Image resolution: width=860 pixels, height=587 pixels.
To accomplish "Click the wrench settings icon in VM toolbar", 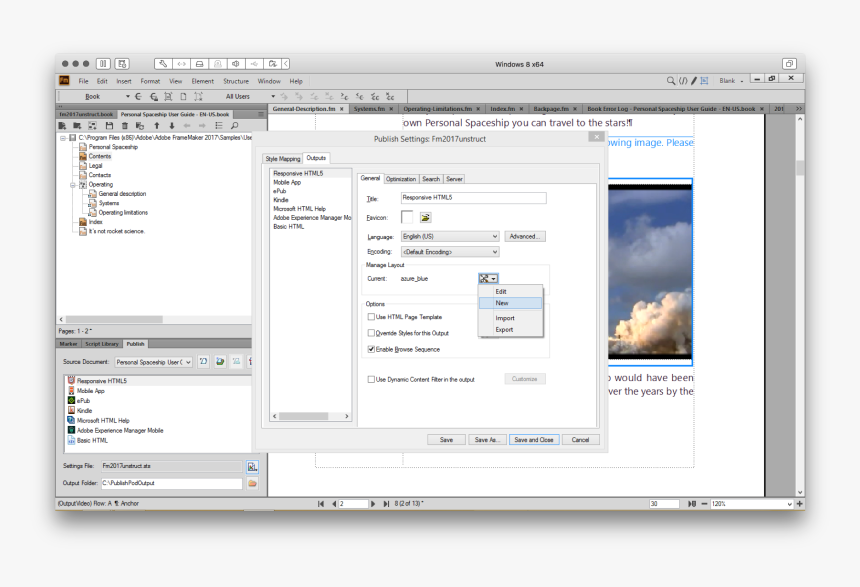I will tap(163, 64).
